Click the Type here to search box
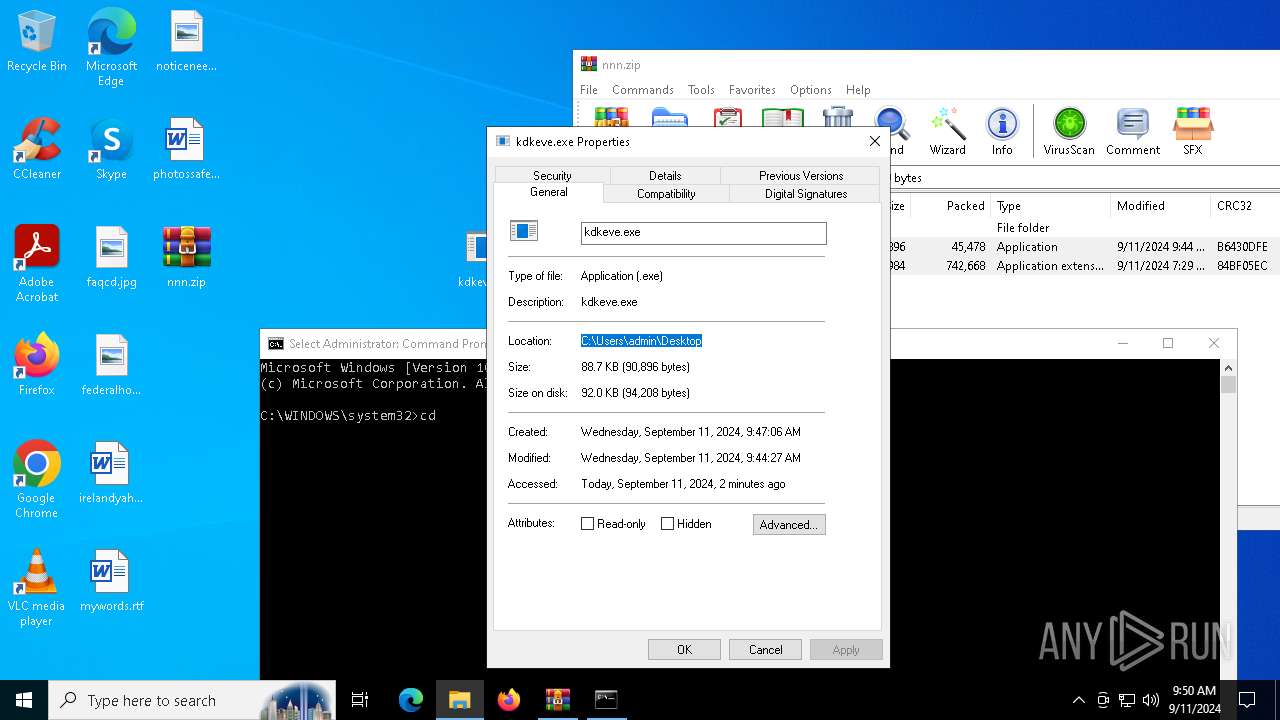The height and width of the screenshot is (720, 1280). (x=191, y=700)
